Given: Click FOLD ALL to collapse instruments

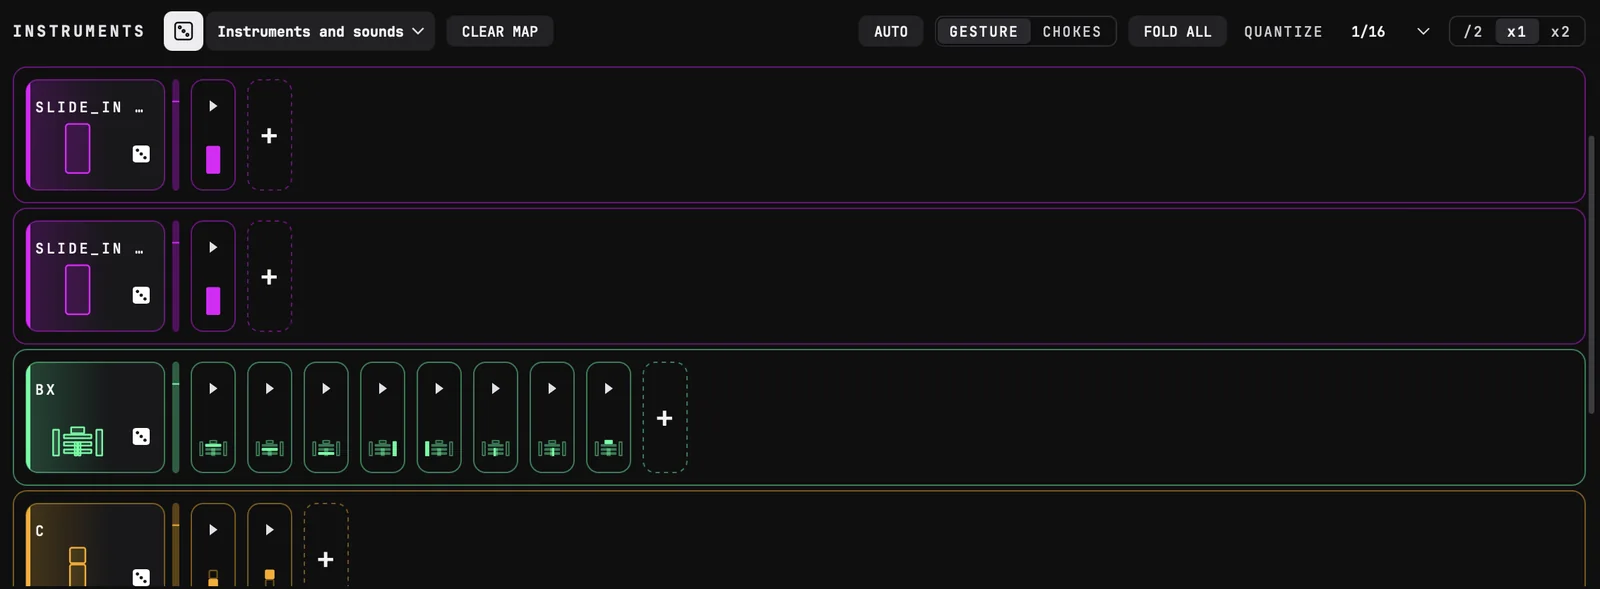Looking at the screenshot, I should tap(1178, 31).
